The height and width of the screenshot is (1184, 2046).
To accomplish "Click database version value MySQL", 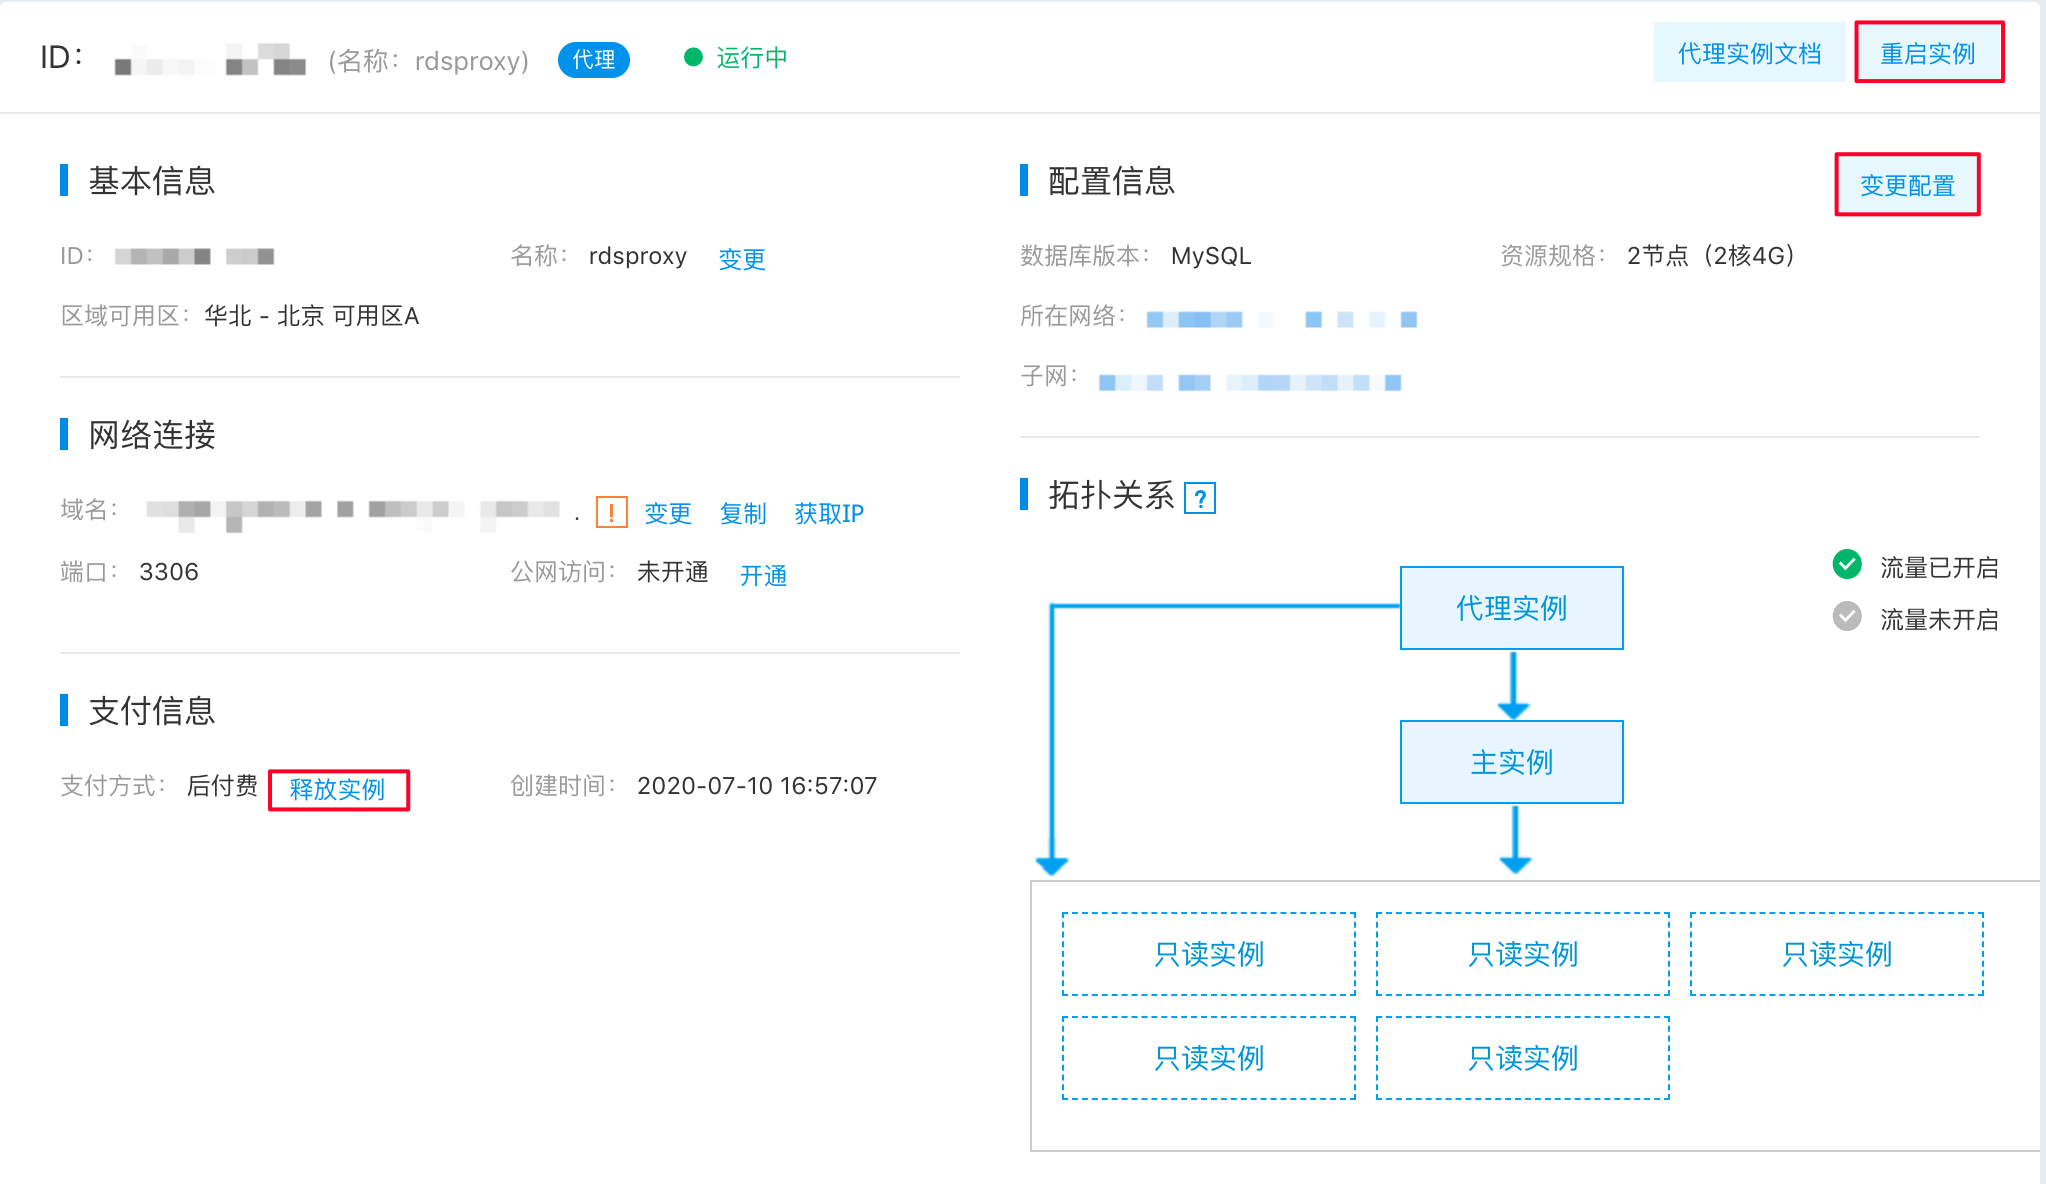I will pos(1211,256).
